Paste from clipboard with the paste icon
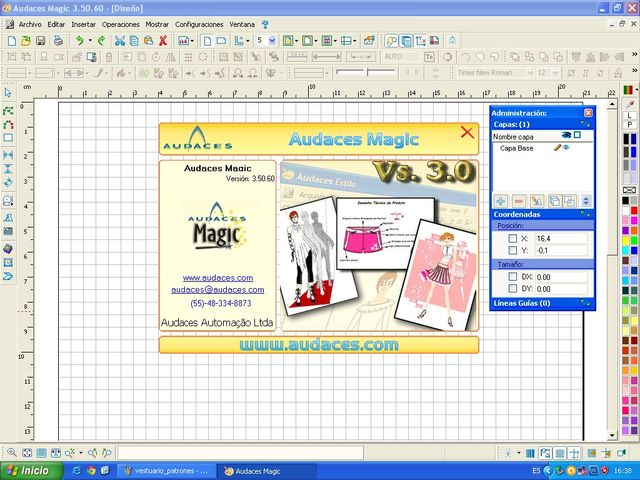This screenshot has height=480, width=640. (149, 40)
